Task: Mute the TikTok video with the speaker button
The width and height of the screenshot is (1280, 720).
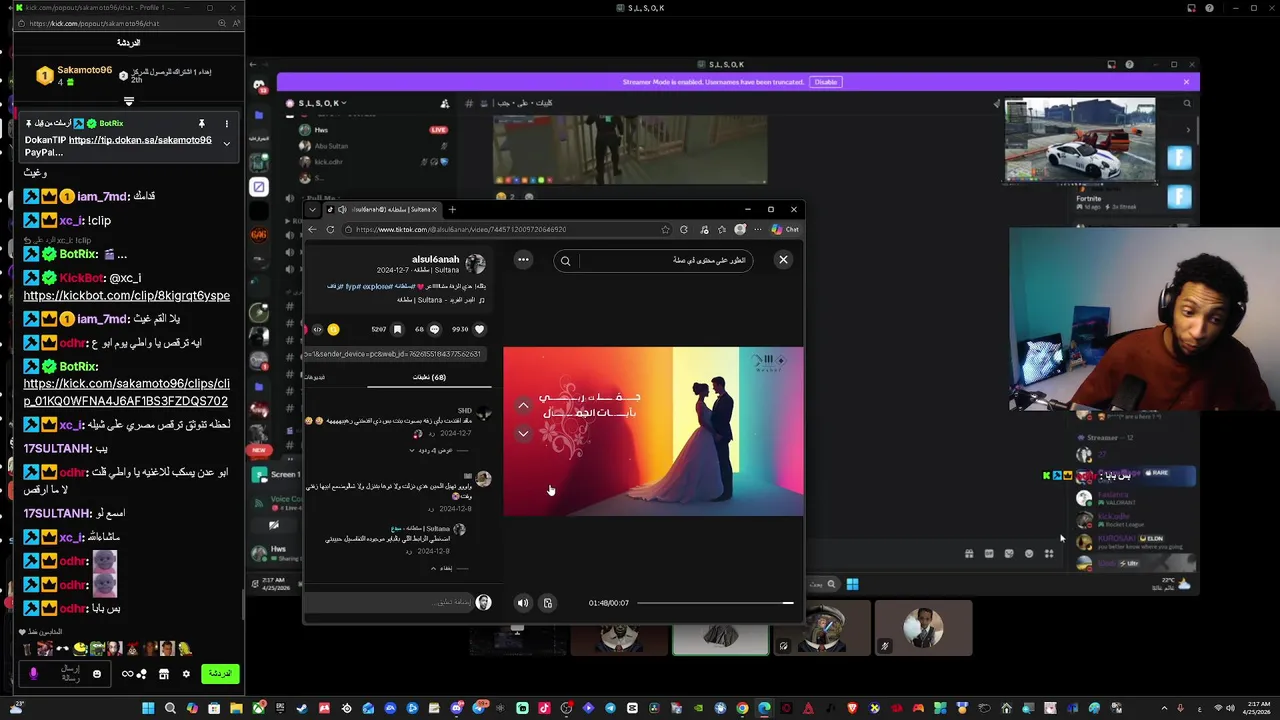Action: pos(522,603)
